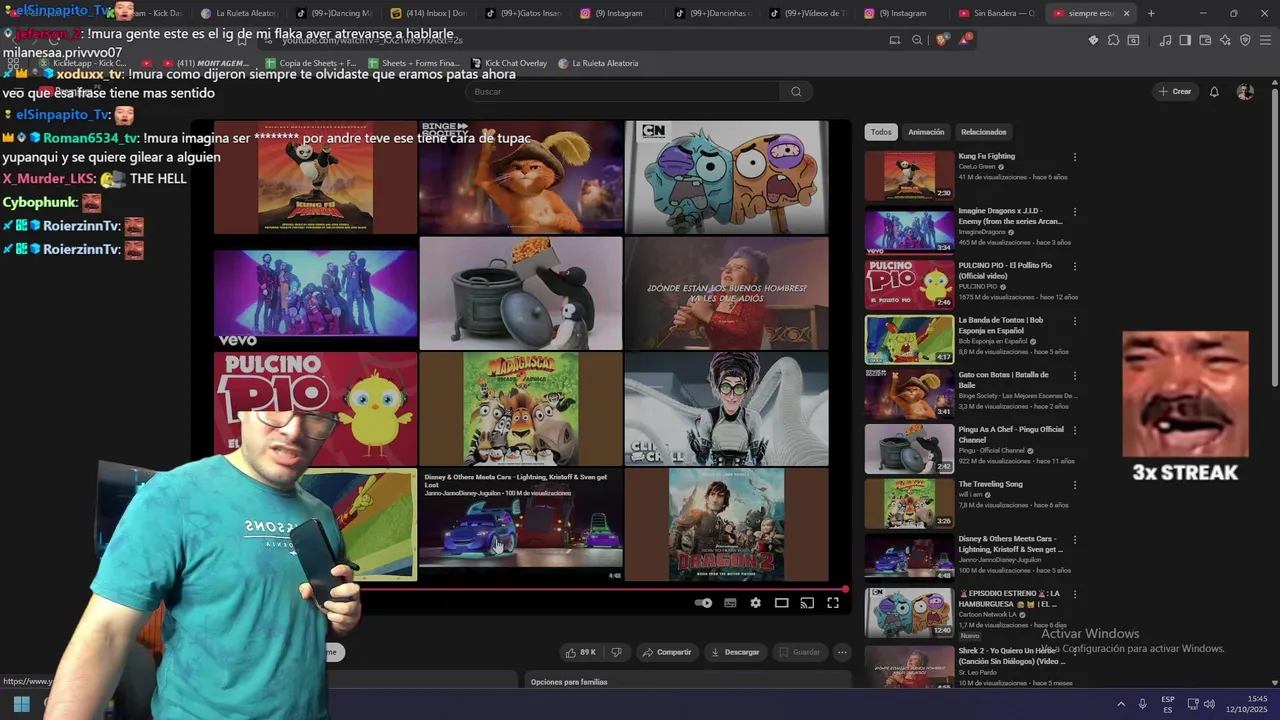1280x720 pixels.
Task: Open The Traveling Song thumbnail
Action: click(x=909, y=503)
